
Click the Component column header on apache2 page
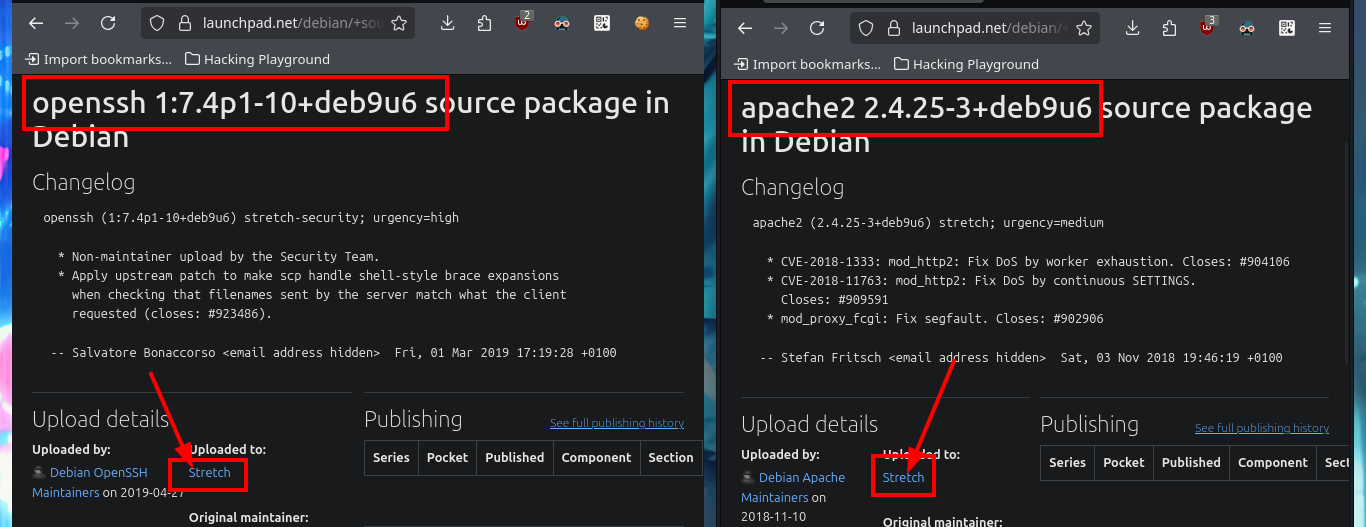click(1272, 462)
